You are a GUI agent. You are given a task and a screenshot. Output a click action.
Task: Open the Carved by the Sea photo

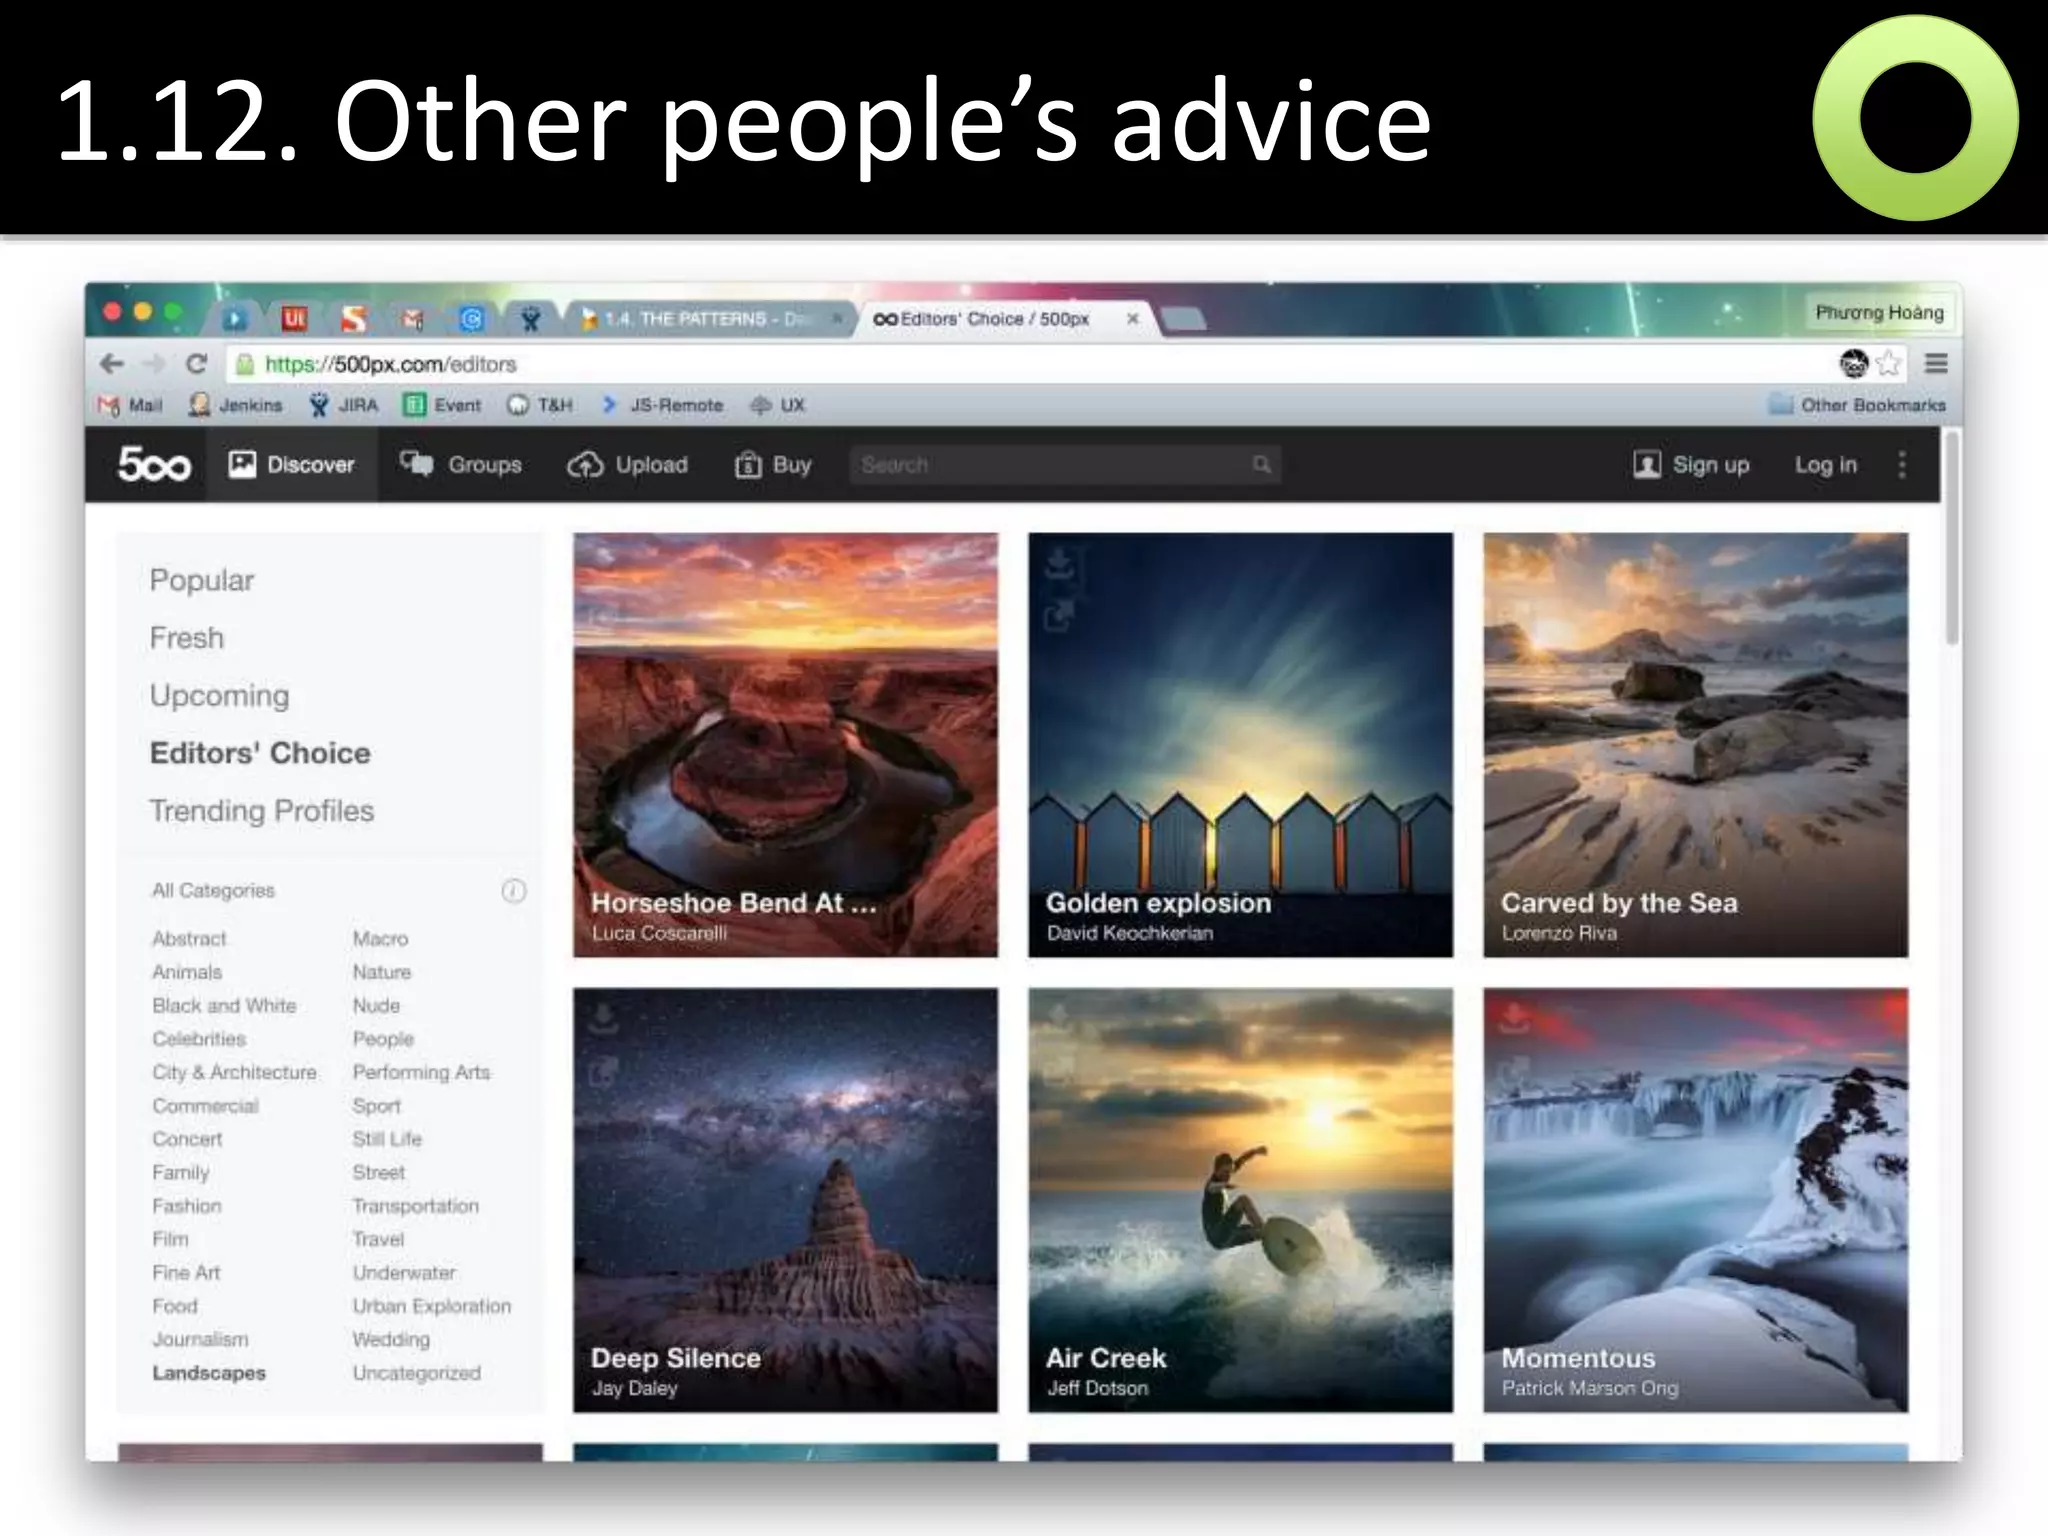[x=1695, y=744]
